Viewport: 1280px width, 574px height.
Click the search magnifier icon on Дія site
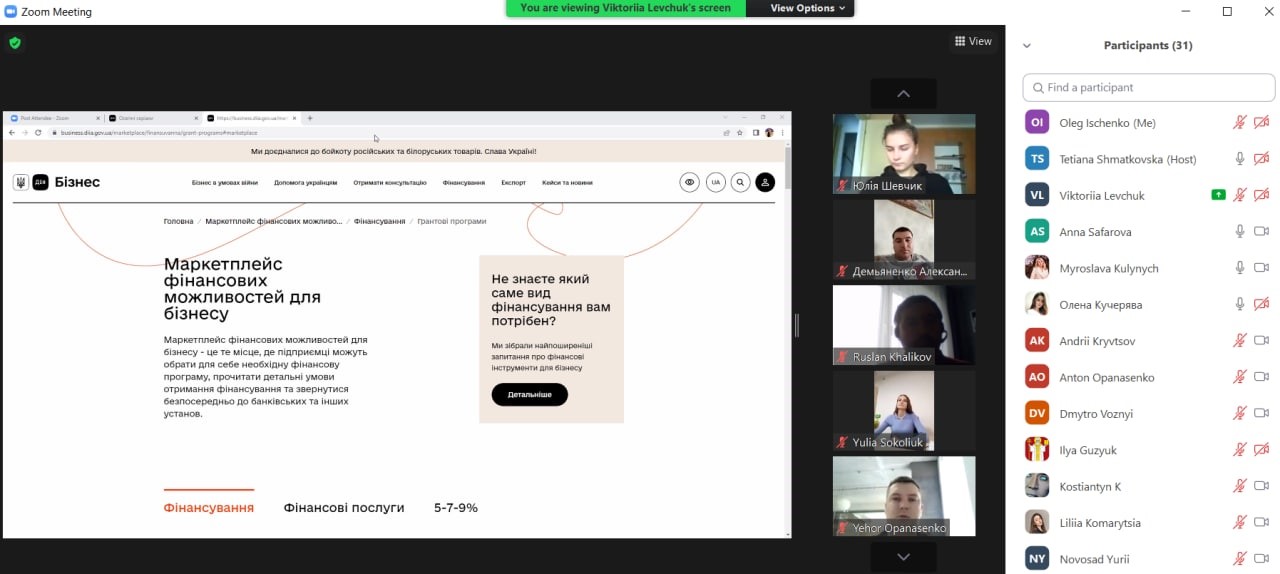click(x=740, y=182)
